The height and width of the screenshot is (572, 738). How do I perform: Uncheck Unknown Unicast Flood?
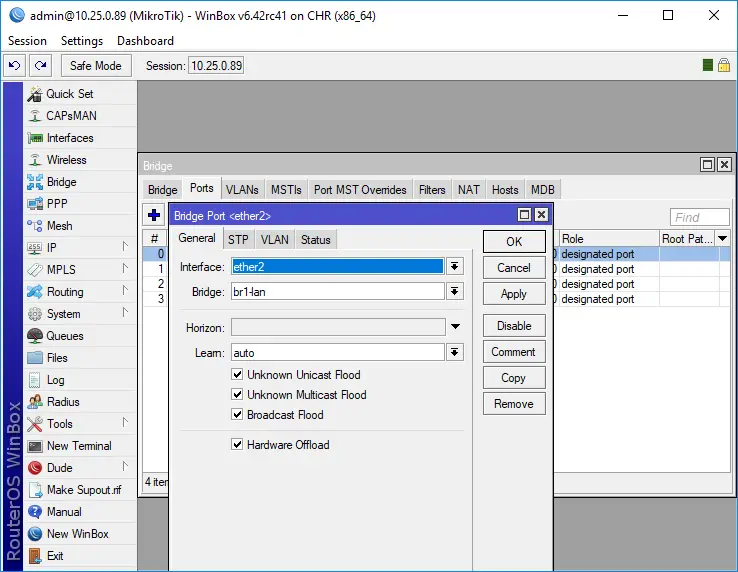(237, 375)
